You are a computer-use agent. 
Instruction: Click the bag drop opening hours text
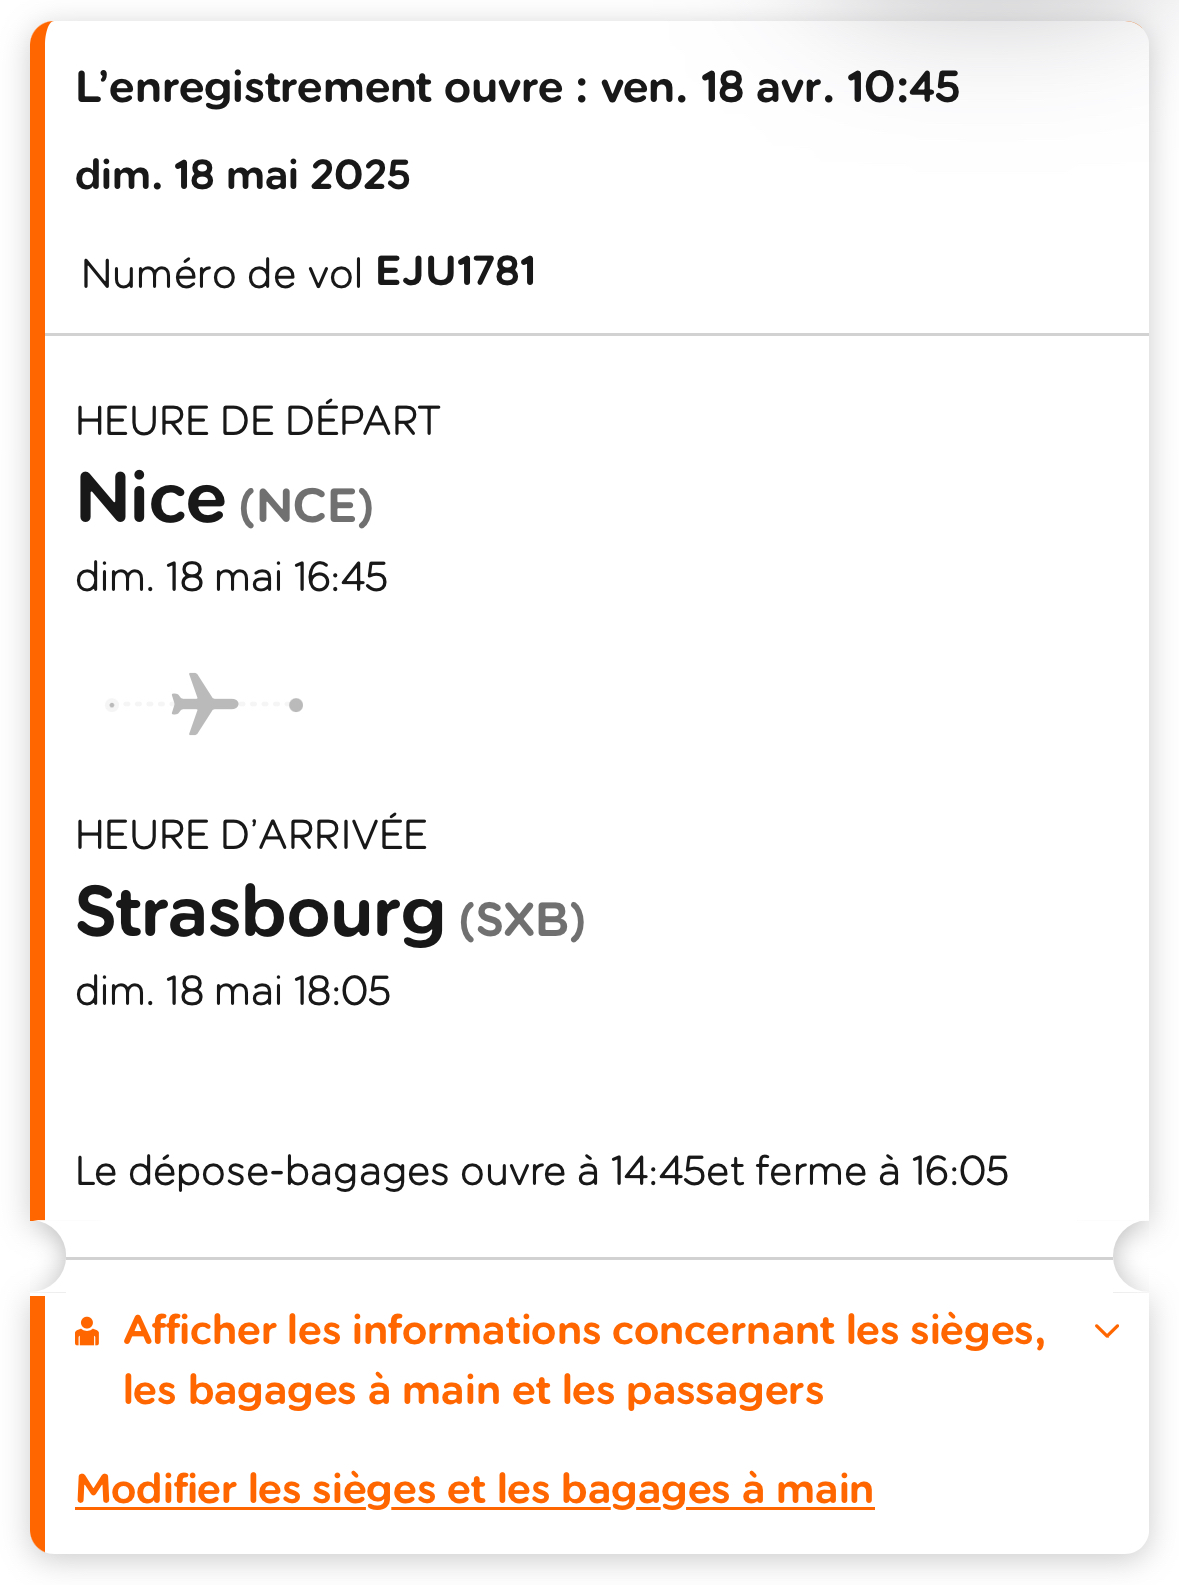click(x=542, y=1171)
